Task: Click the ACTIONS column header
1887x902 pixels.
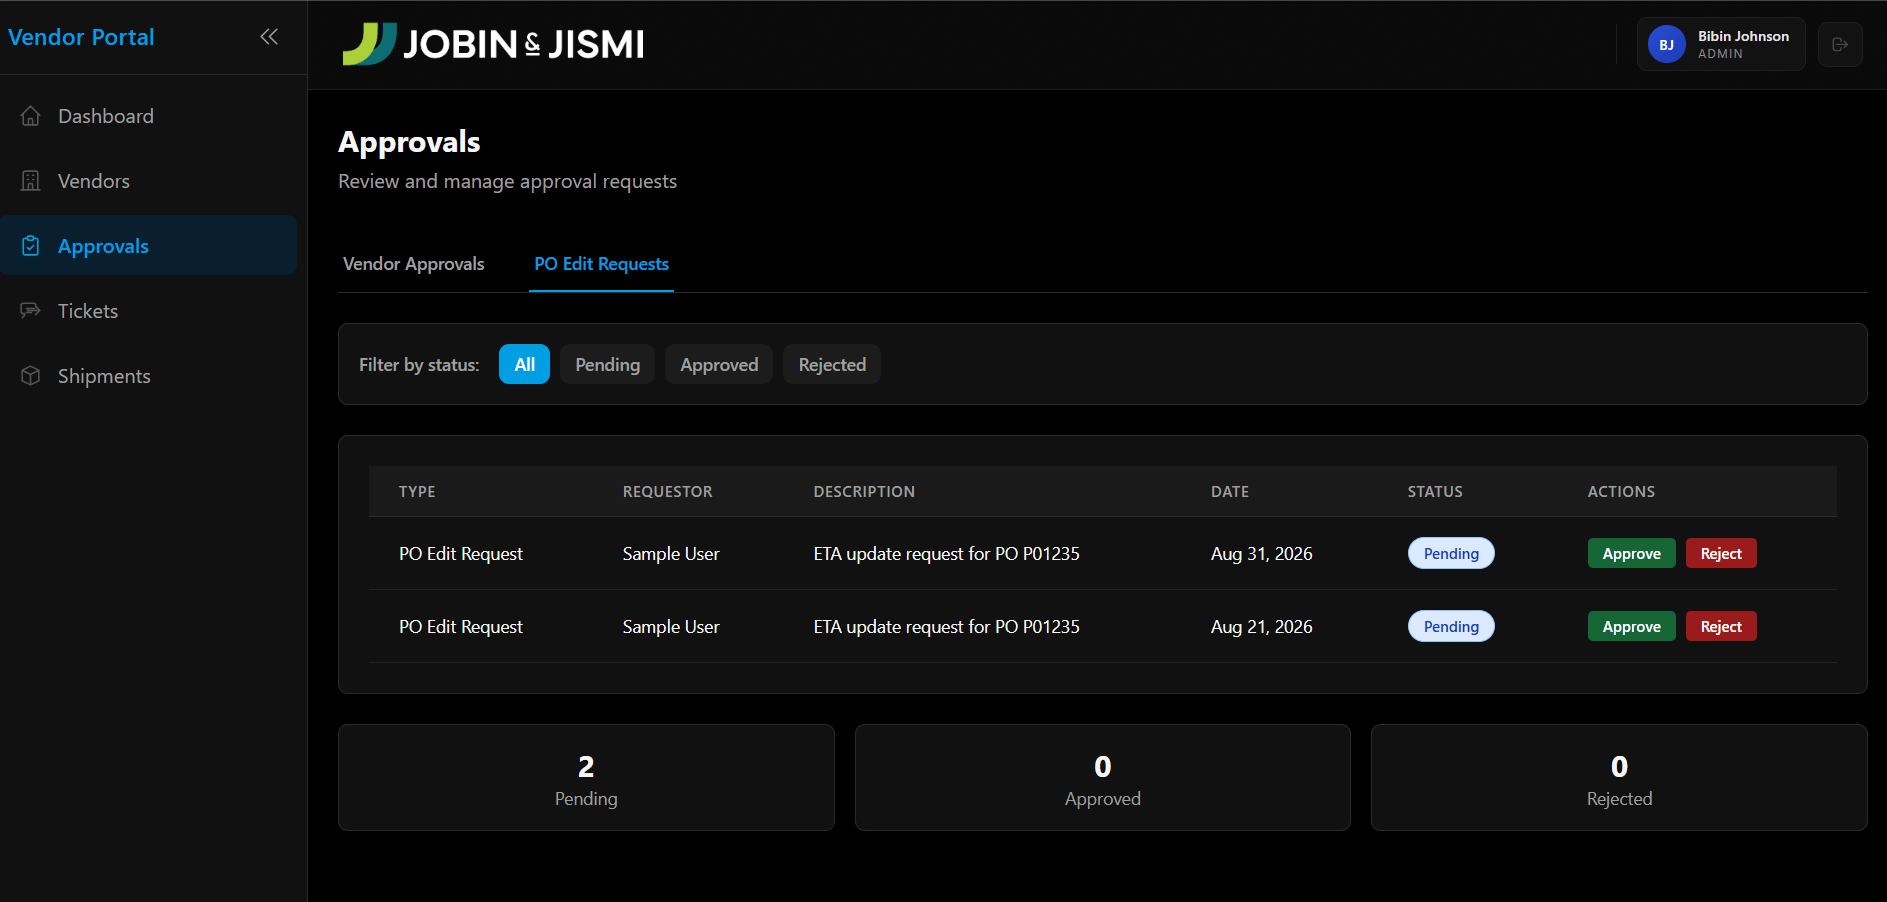Action: 1621,492
